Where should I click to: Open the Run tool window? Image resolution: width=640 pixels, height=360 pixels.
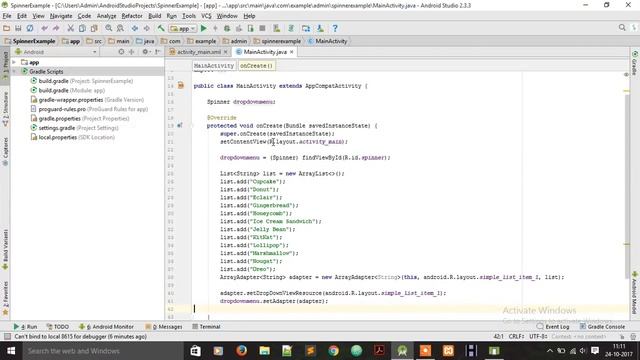click(25, 327)
